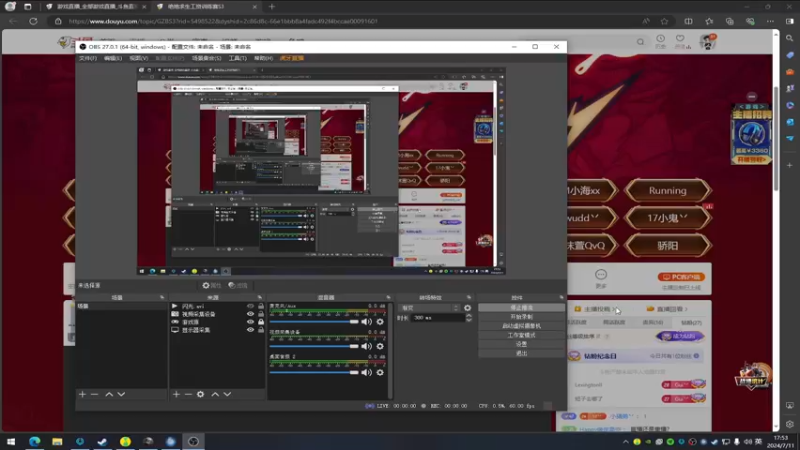
Task: Move the scene down in the scenes list
Action: tap(121, 394)
